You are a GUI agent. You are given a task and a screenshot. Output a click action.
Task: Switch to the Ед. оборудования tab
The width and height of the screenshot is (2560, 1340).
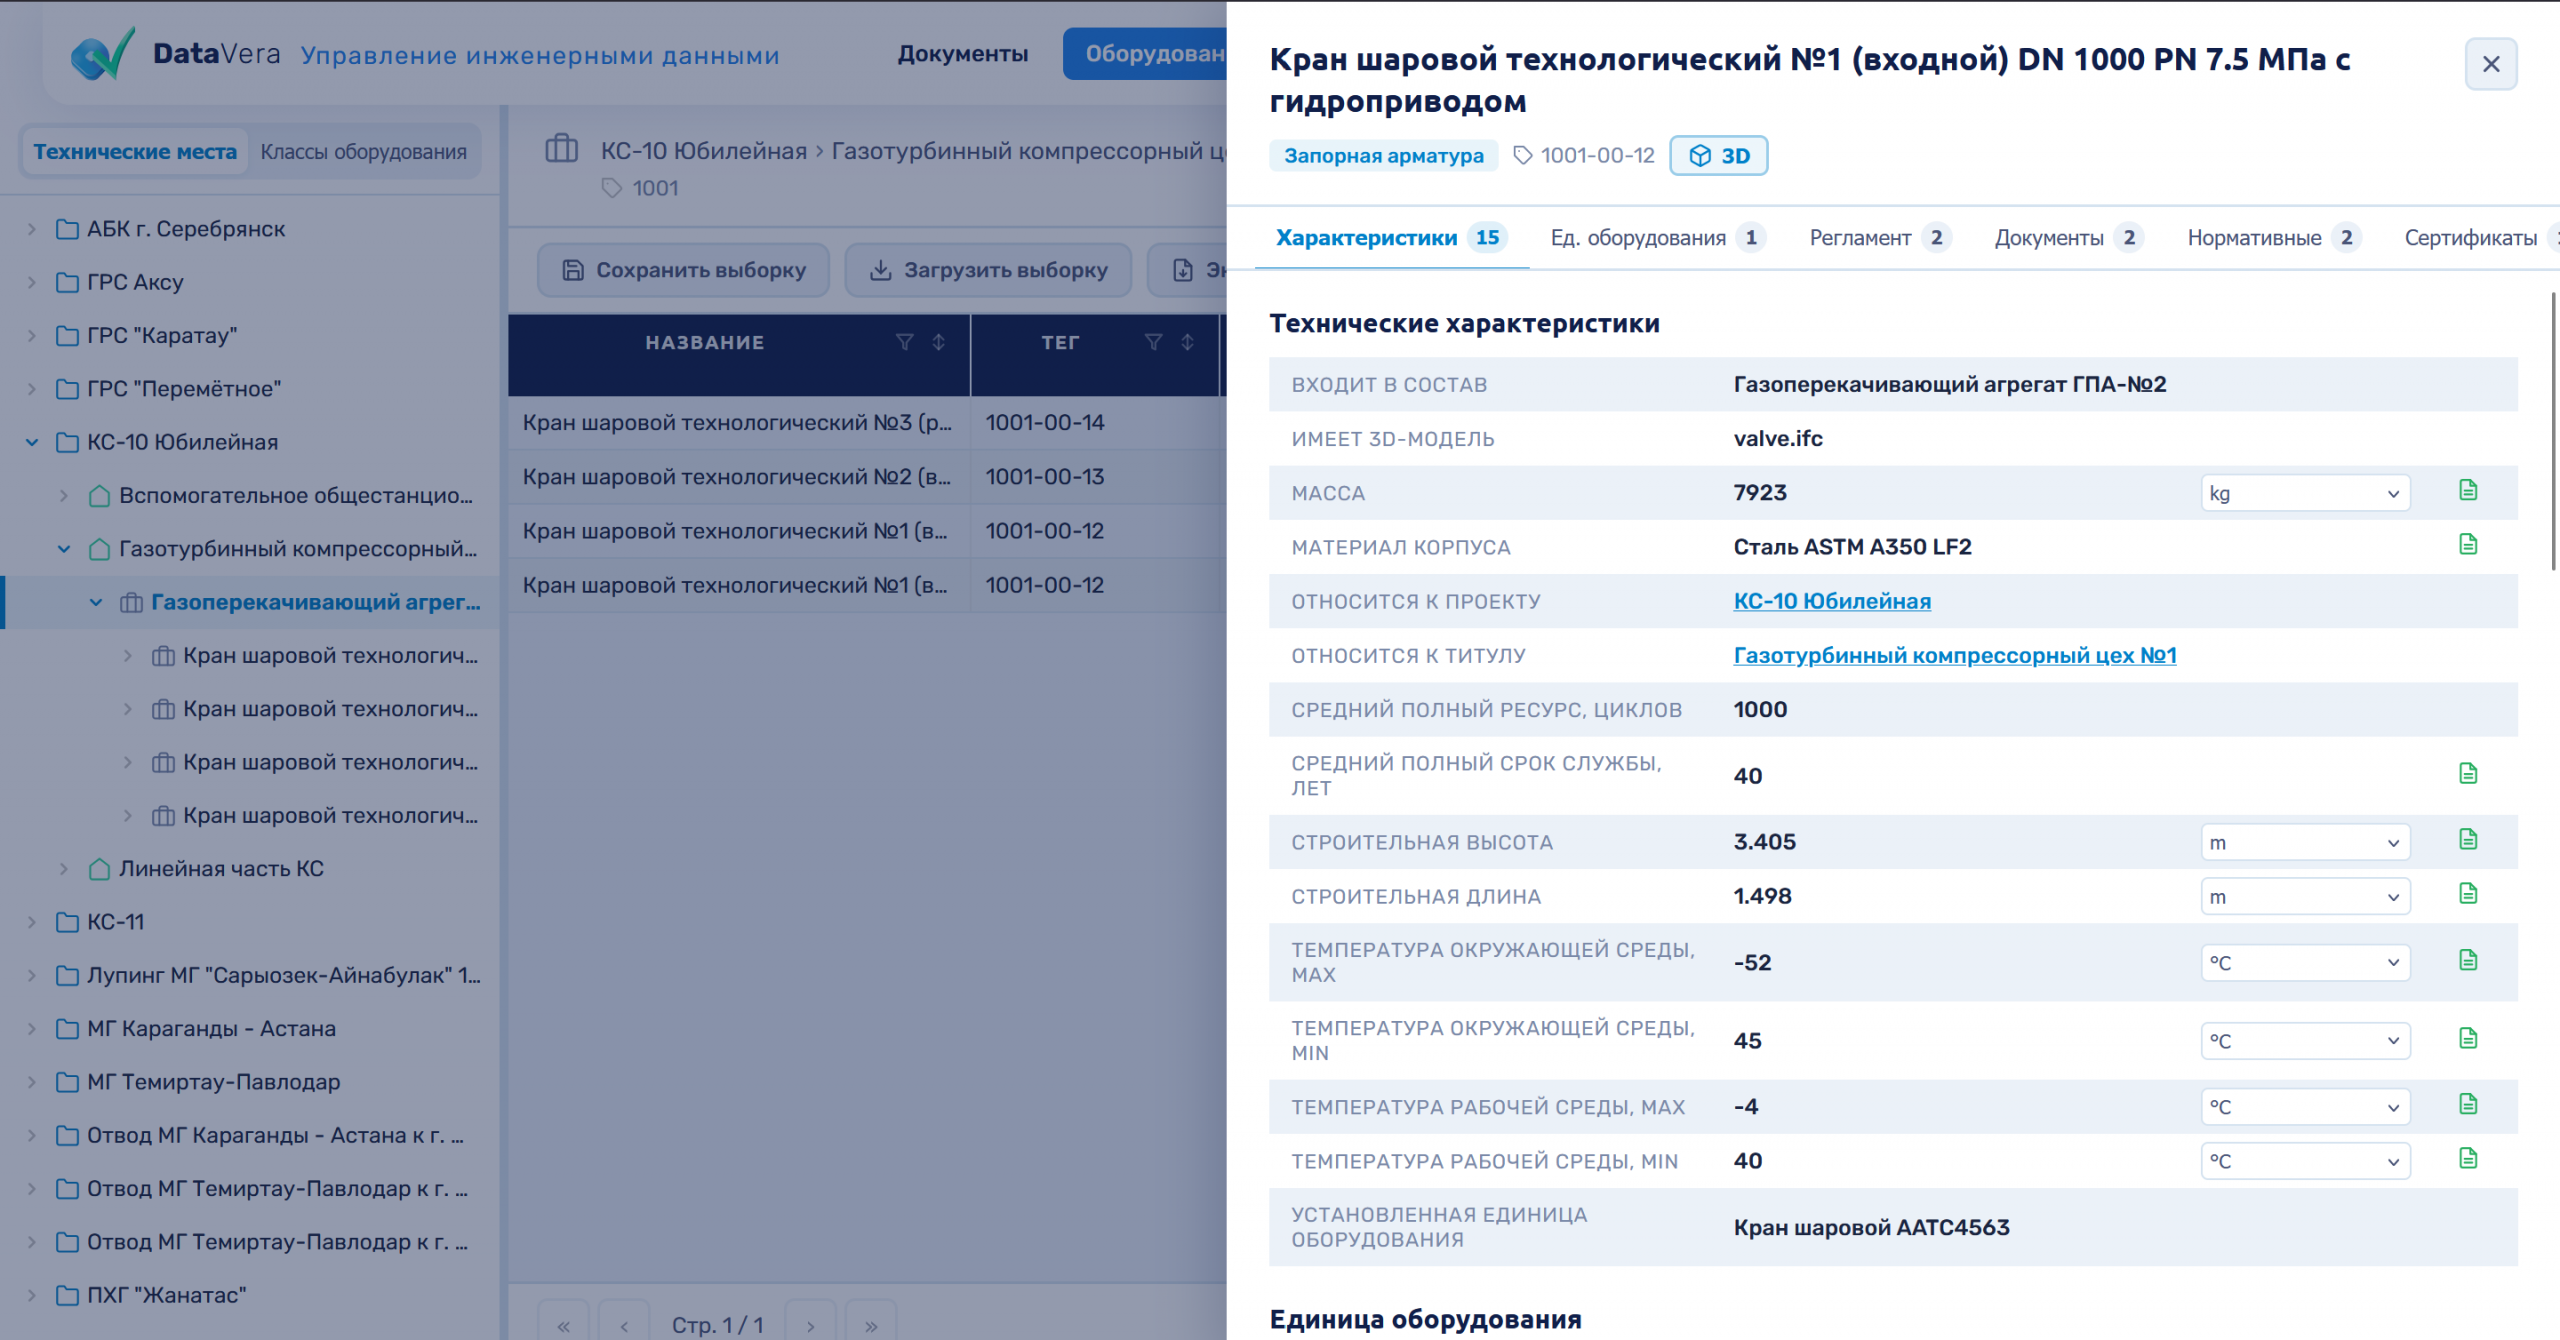pos(1657,238)
